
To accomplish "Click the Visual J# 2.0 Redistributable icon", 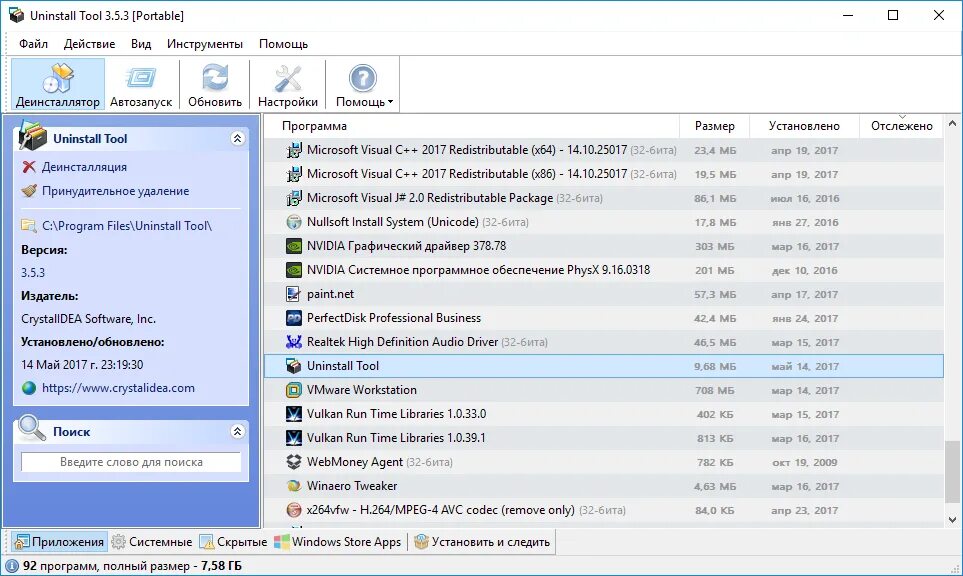I will coord(294,198).
